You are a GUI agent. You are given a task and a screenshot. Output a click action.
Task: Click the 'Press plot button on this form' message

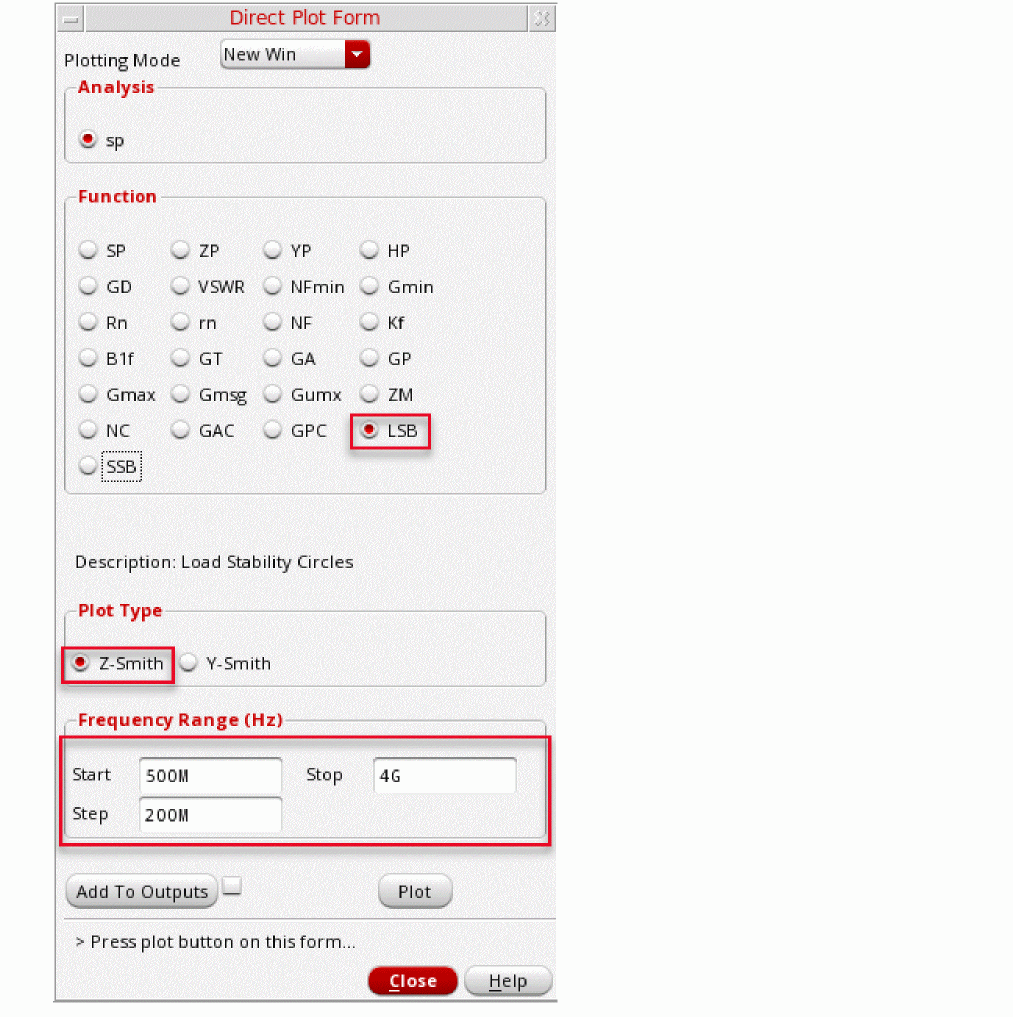click(x=215, y=942)
